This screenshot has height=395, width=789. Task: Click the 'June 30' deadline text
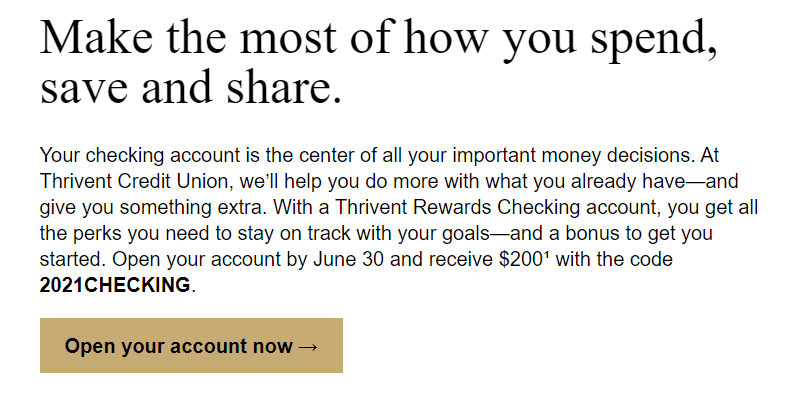tap(349, 260)
